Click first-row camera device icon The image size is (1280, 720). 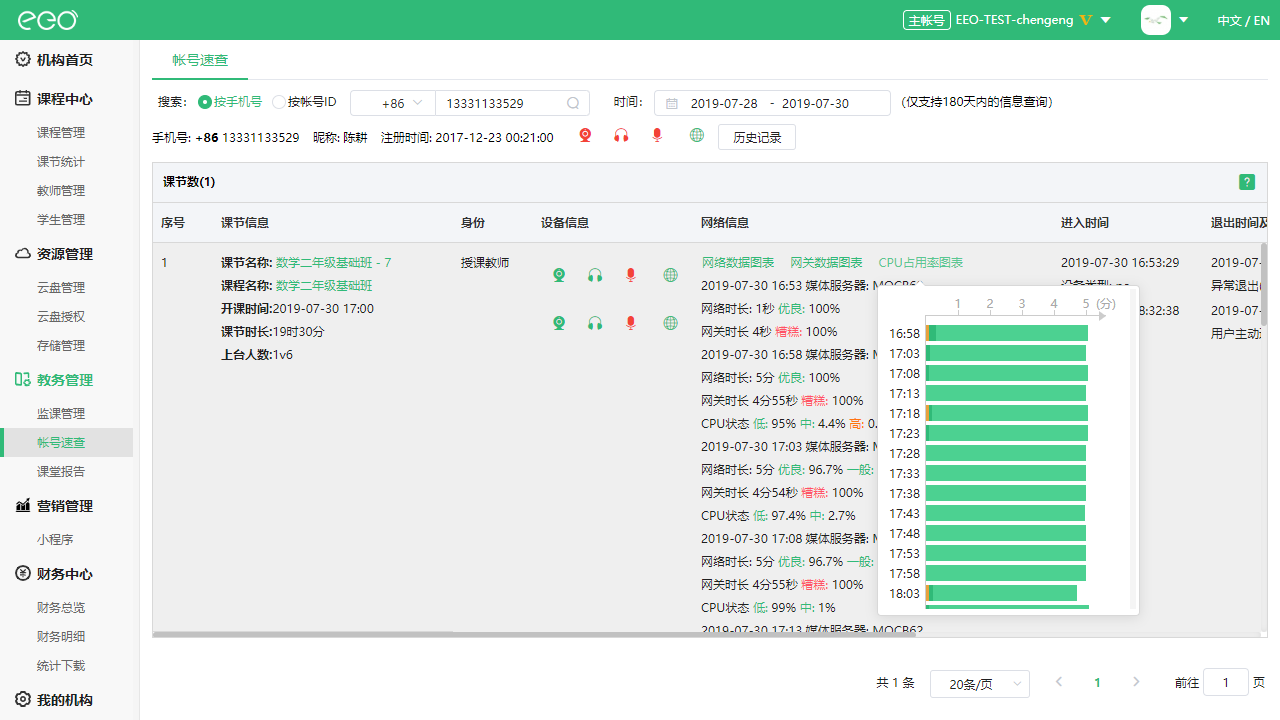coord(560,275)
